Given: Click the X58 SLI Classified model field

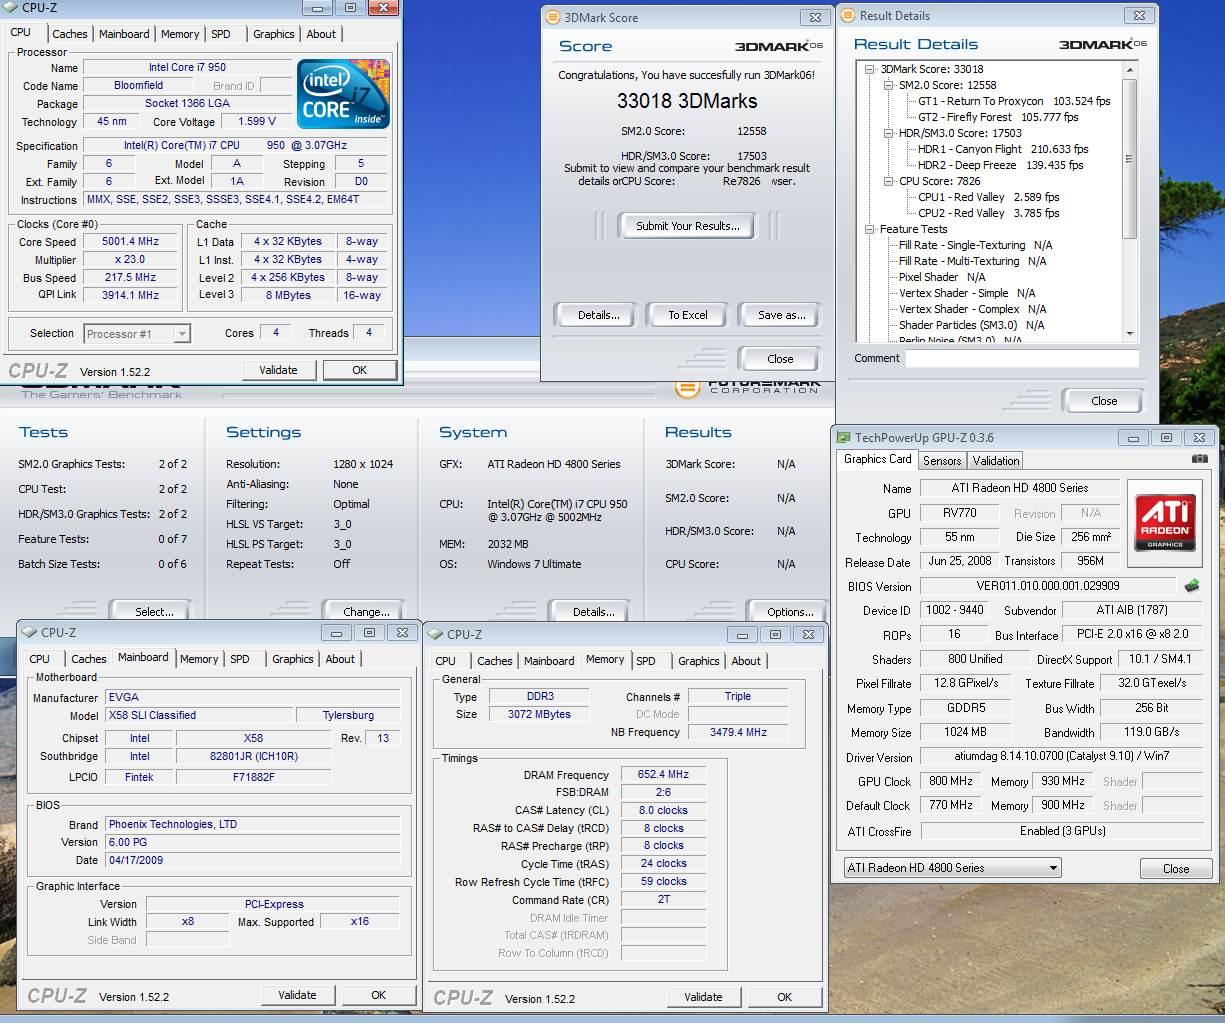Looking at the screenshot, I should coord(198,715).
